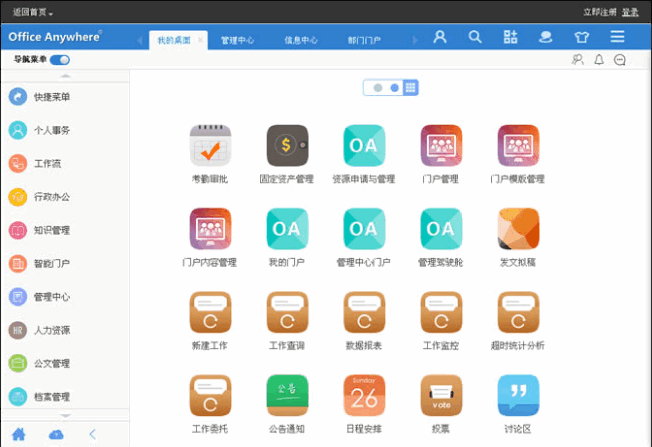Collapse sidebar with left chevron arrow
Viewport: 652px width, 447px height.
tap(93, 435)
